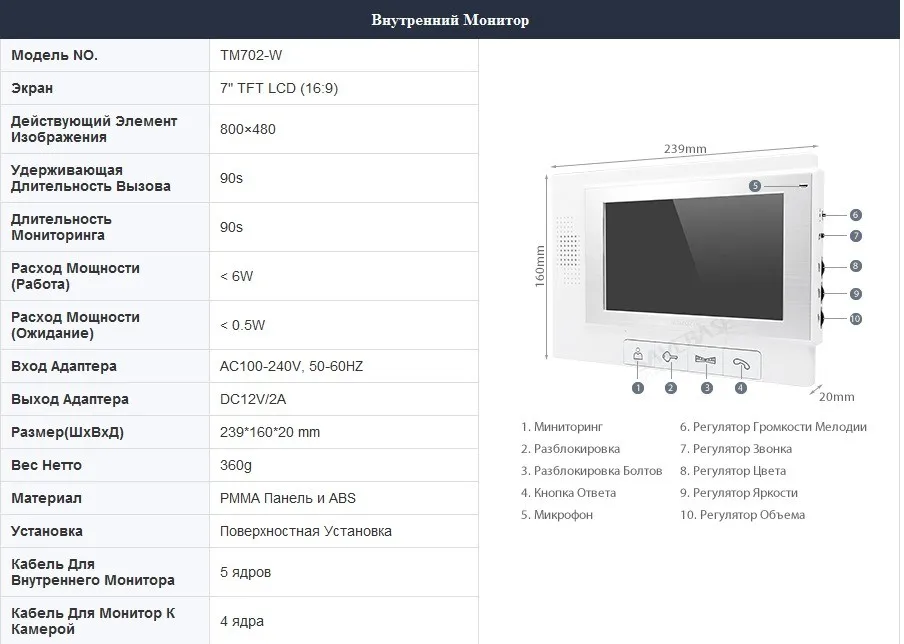Click the monitoring person icon on the device
Image resolution: width=904 pixels, height=644 pixels.
pos(638,354)
